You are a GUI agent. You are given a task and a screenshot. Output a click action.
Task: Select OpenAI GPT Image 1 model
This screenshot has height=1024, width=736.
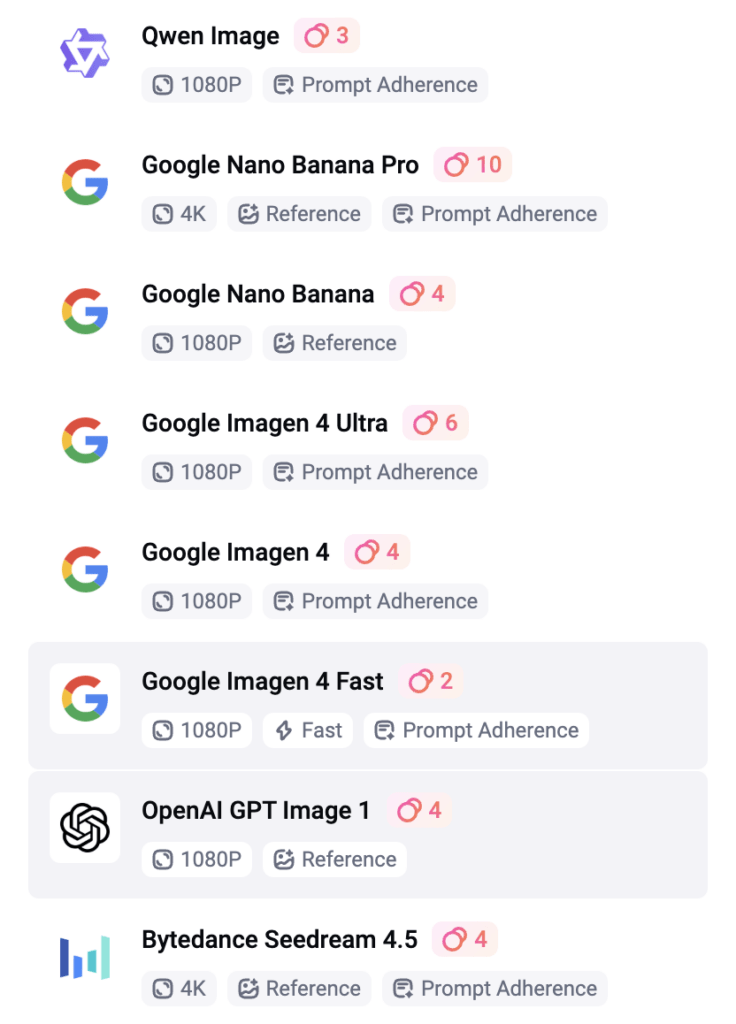click(256, 810)
